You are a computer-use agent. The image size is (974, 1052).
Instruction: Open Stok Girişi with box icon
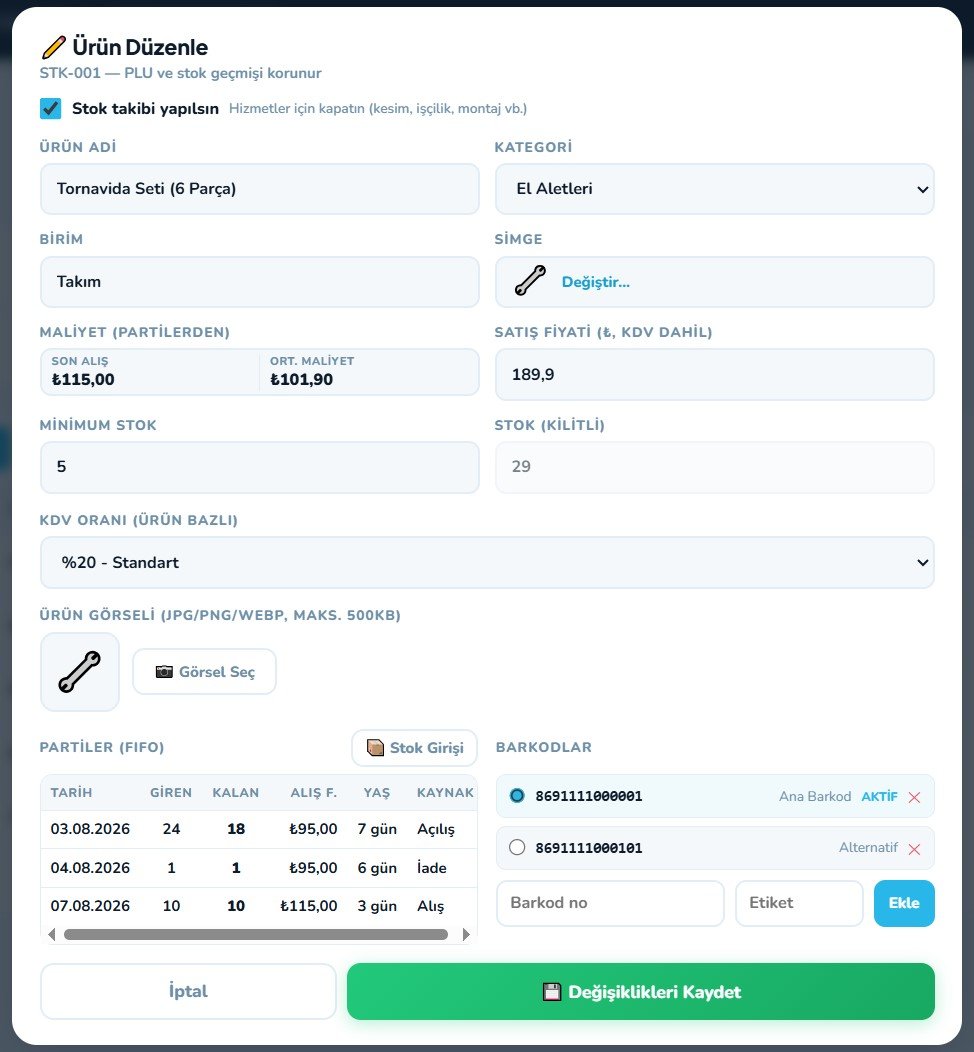415,747
